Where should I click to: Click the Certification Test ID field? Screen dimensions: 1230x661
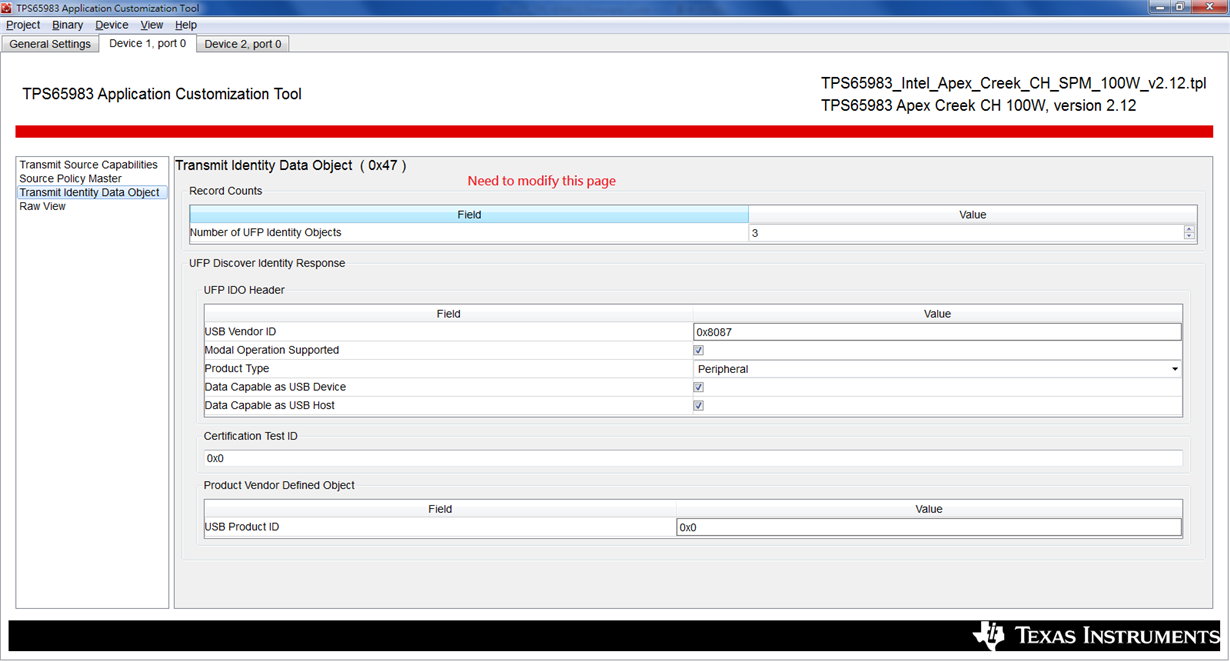693,458
